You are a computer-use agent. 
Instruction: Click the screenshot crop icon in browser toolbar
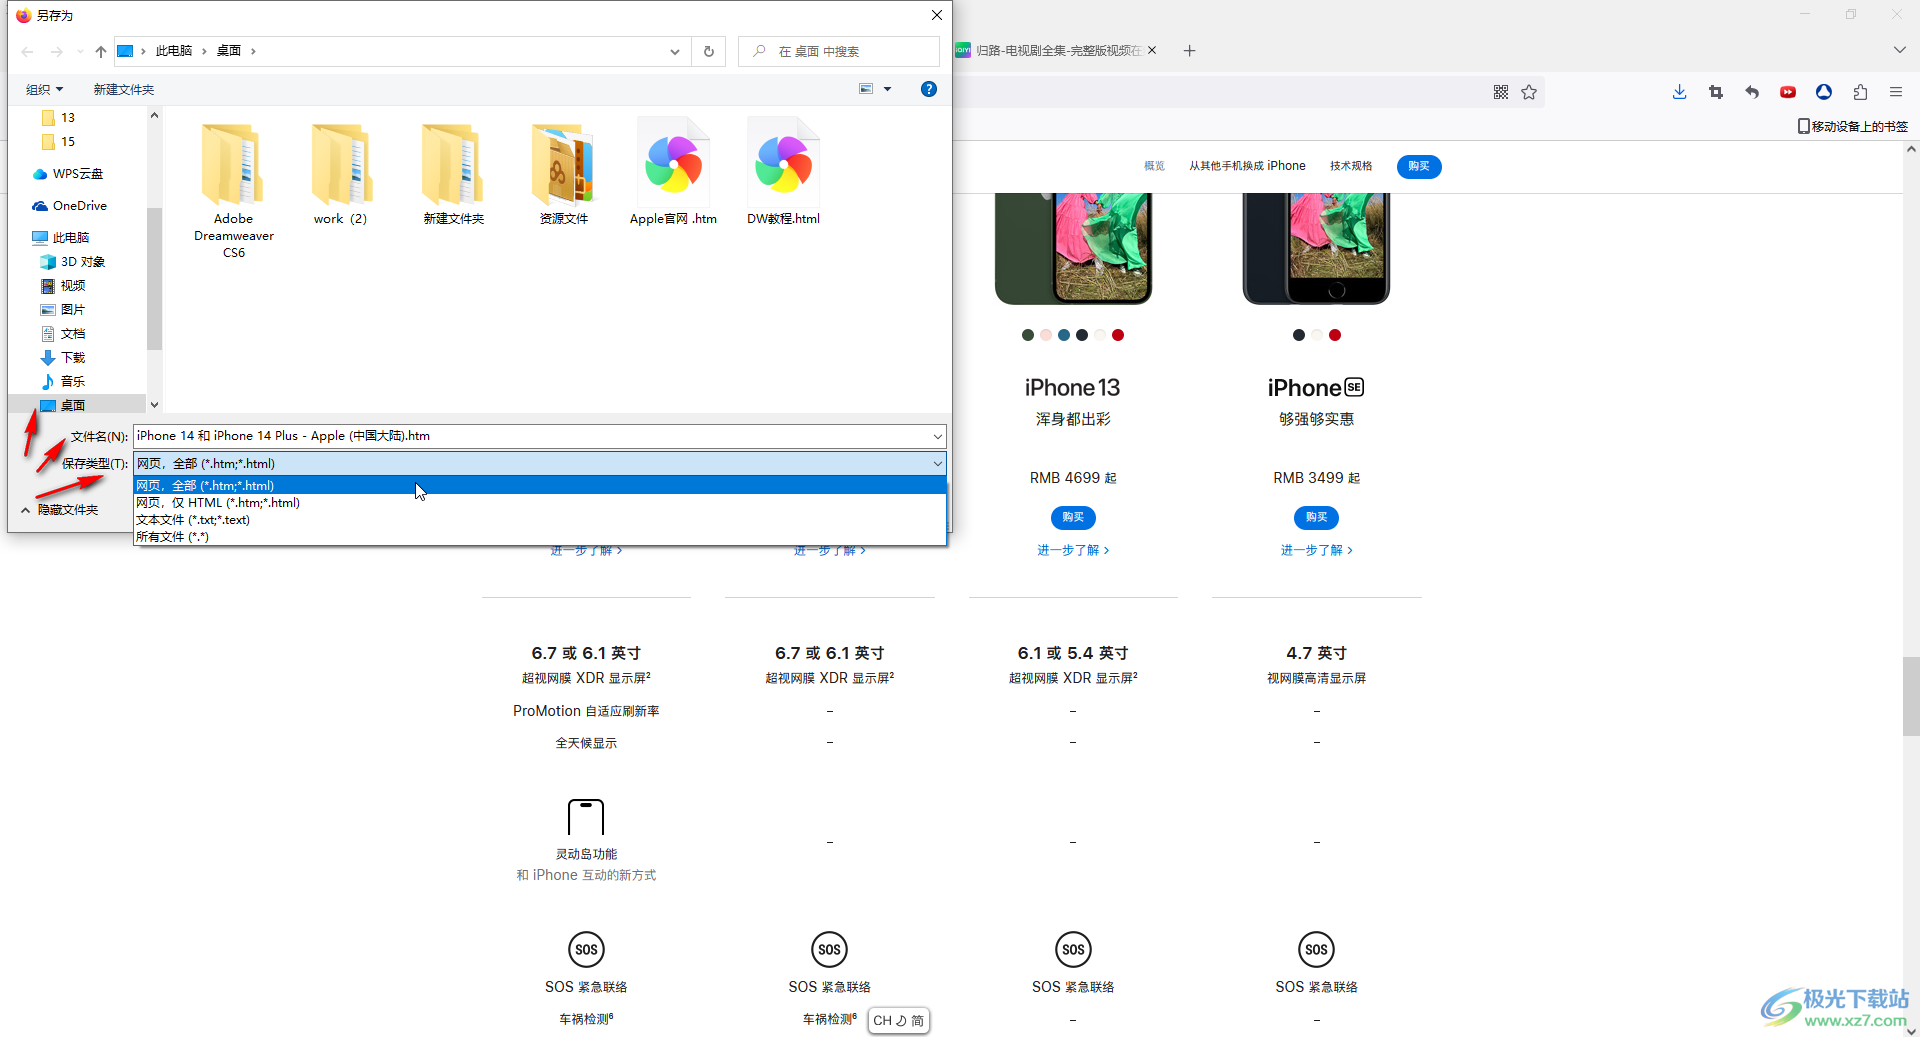pos(1716,92)
